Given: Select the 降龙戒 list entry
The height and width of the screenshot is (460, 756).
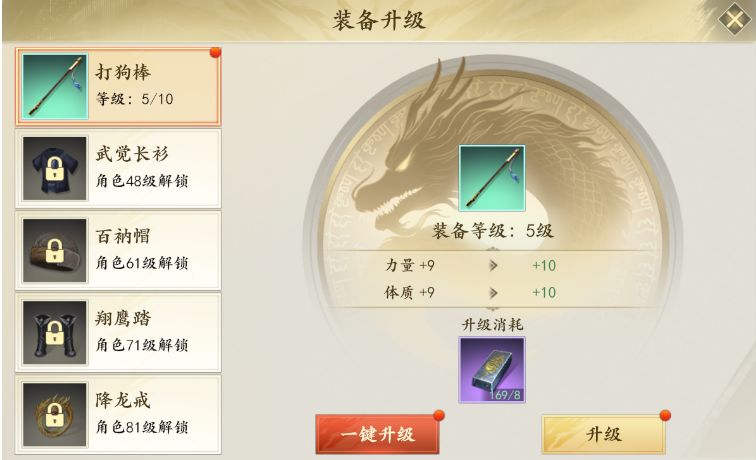Looking at the screenshot, I should click(118, 414).
